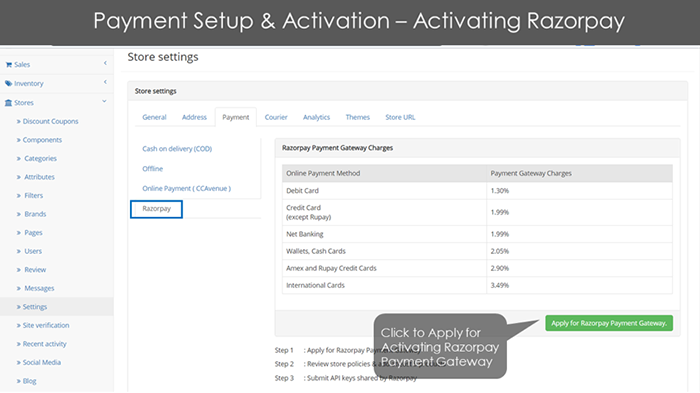Switch to the General tab

point(154,117)
